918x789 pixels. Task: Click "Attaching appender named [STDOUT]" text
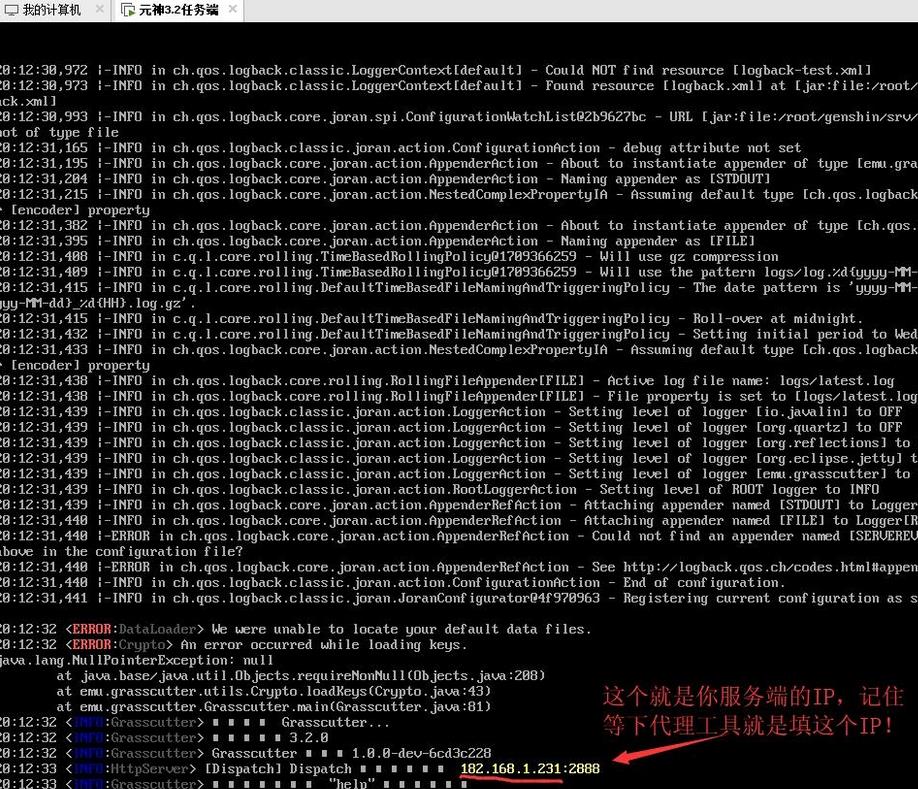(712, 505)
